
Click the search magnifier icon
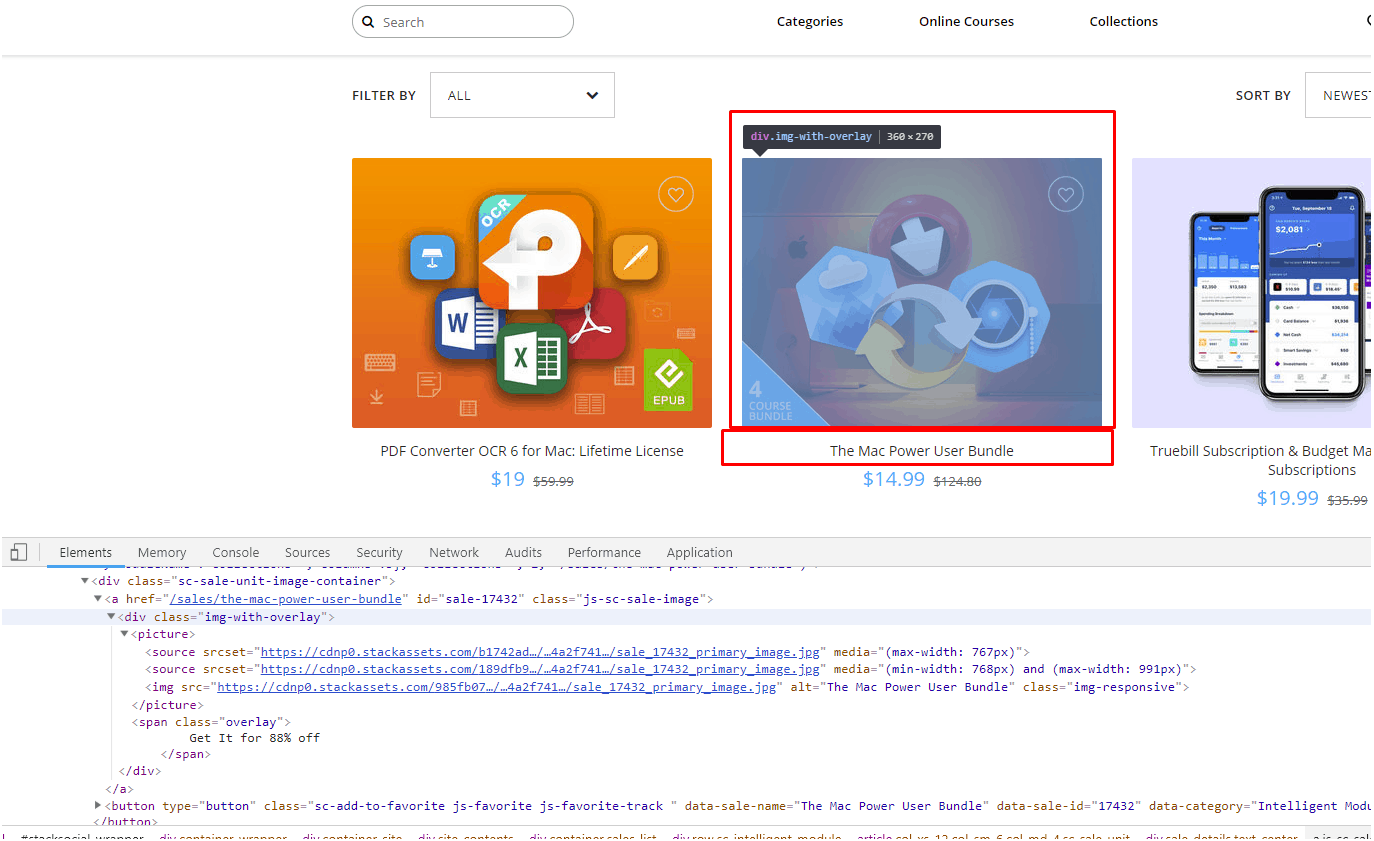click(x=368, y=22)
